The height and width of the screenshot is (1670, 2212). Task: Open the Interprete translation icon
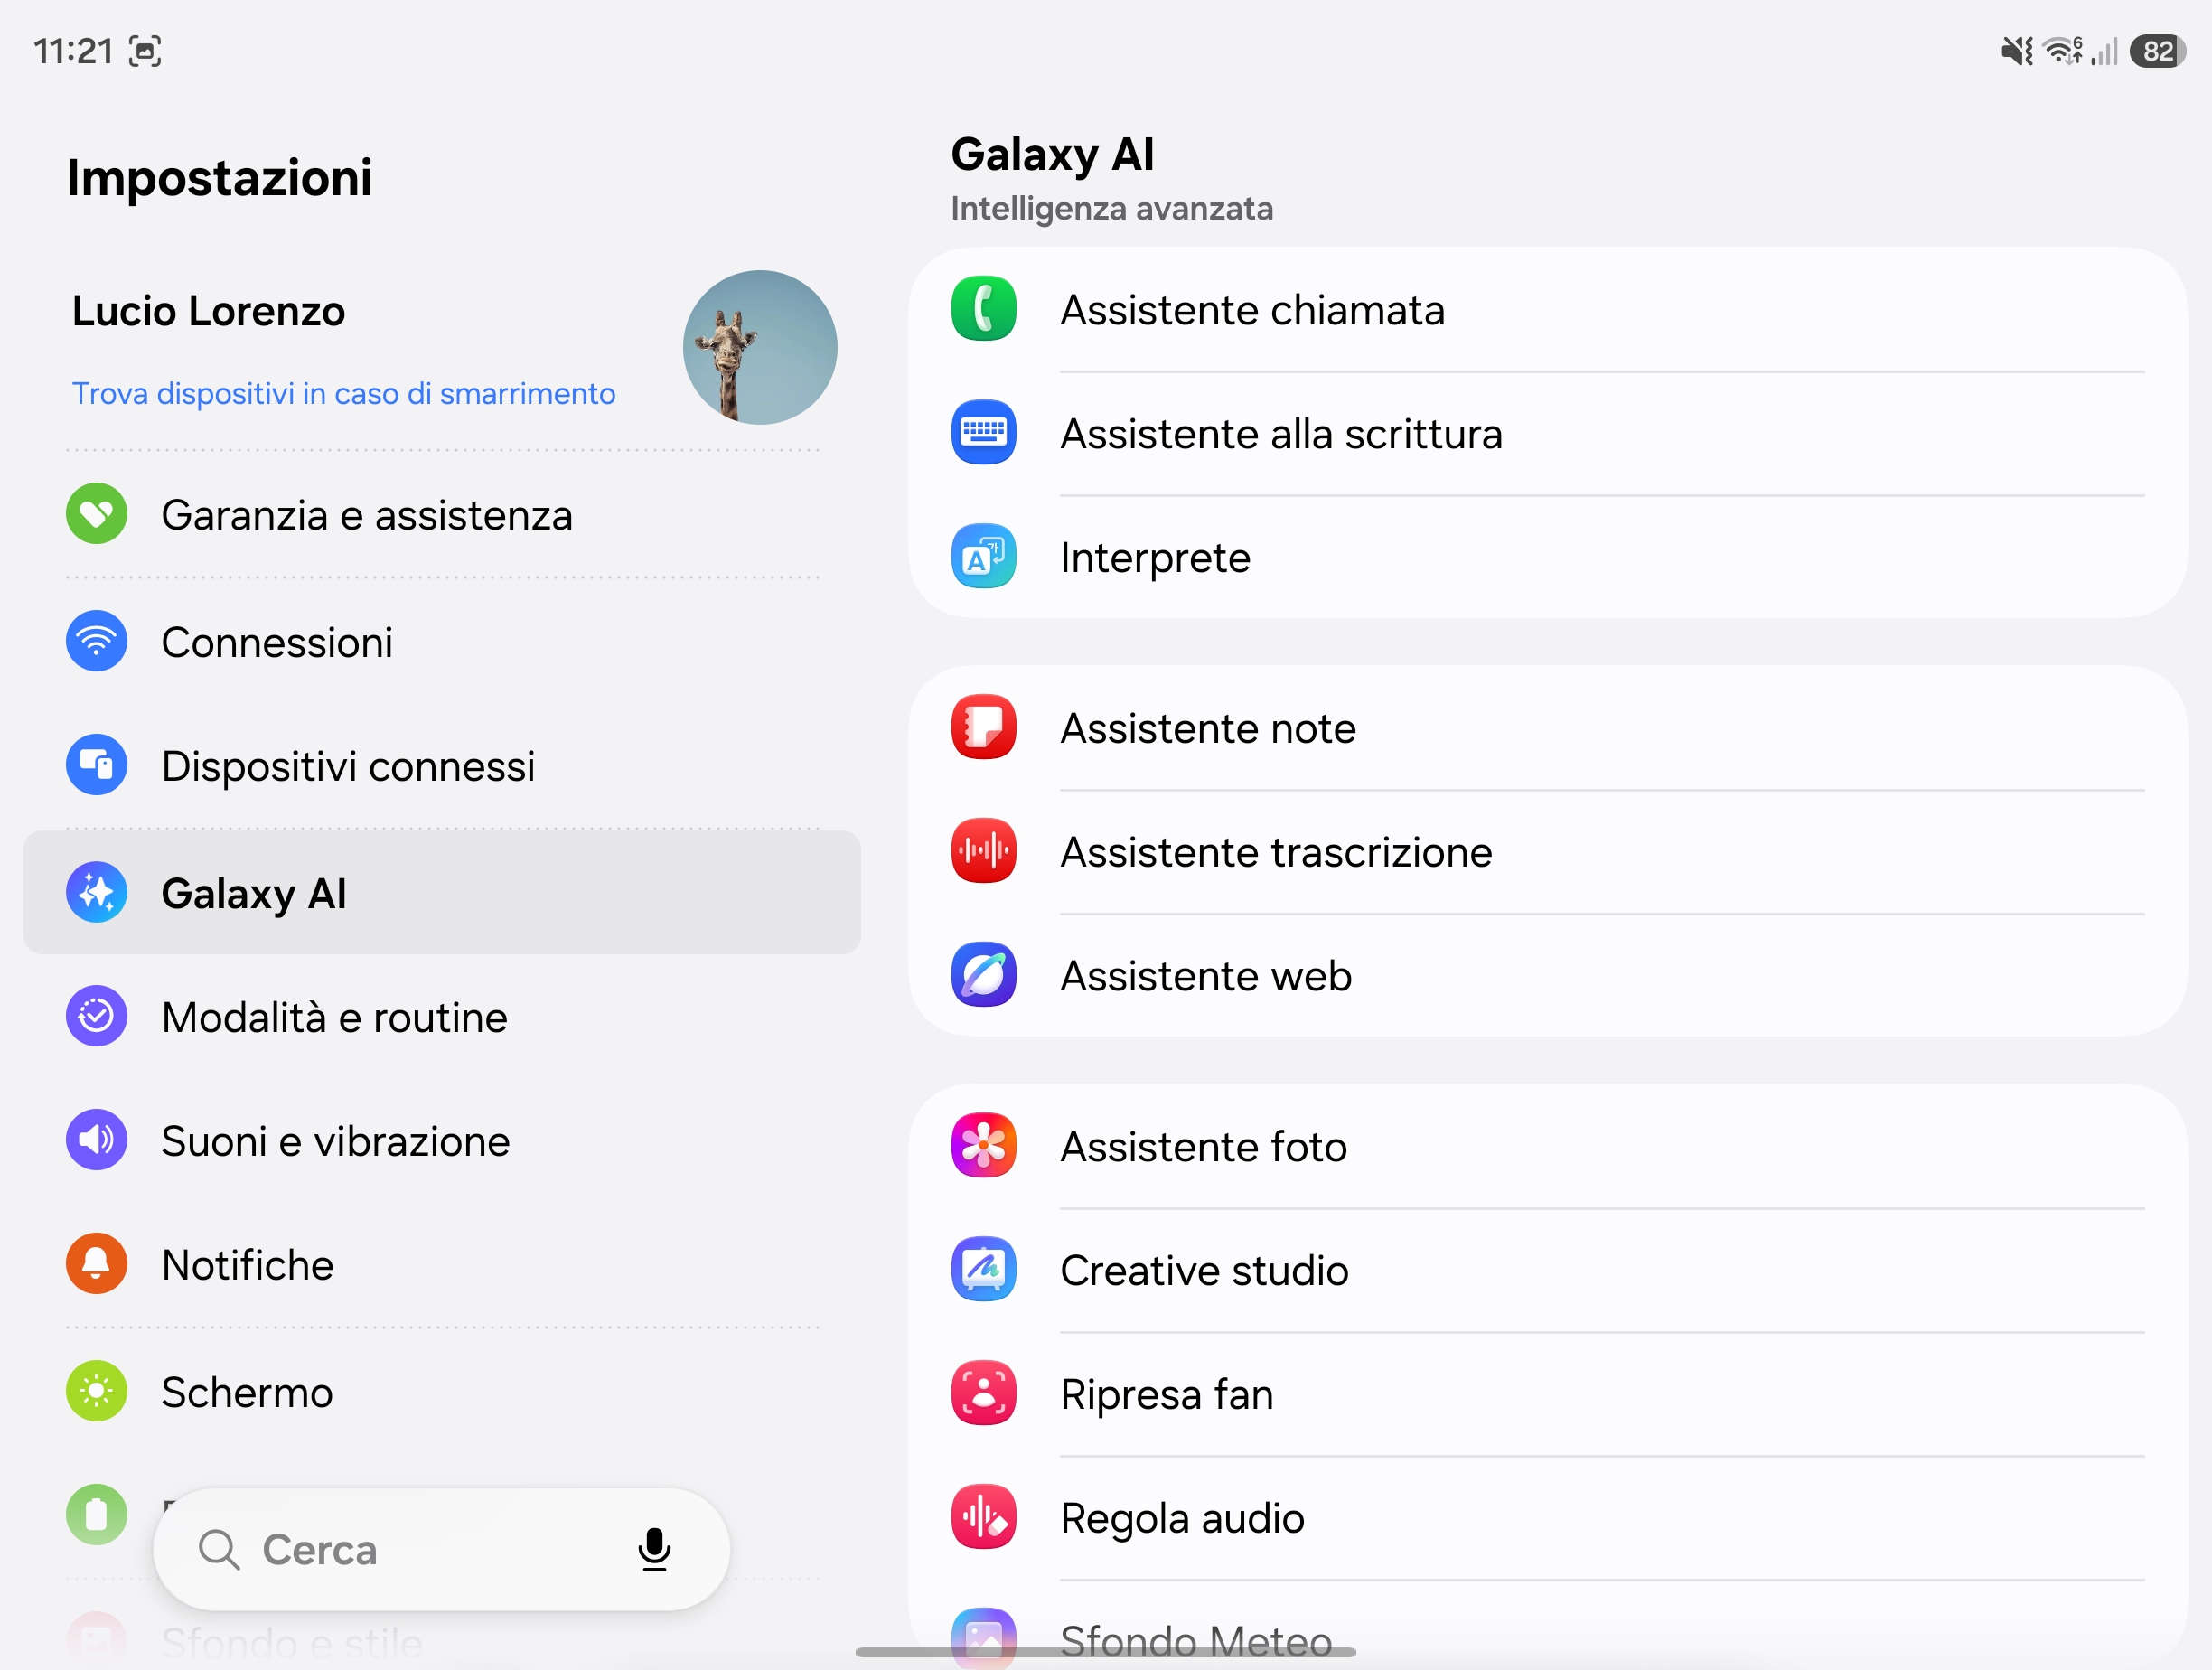pos(983,557)
